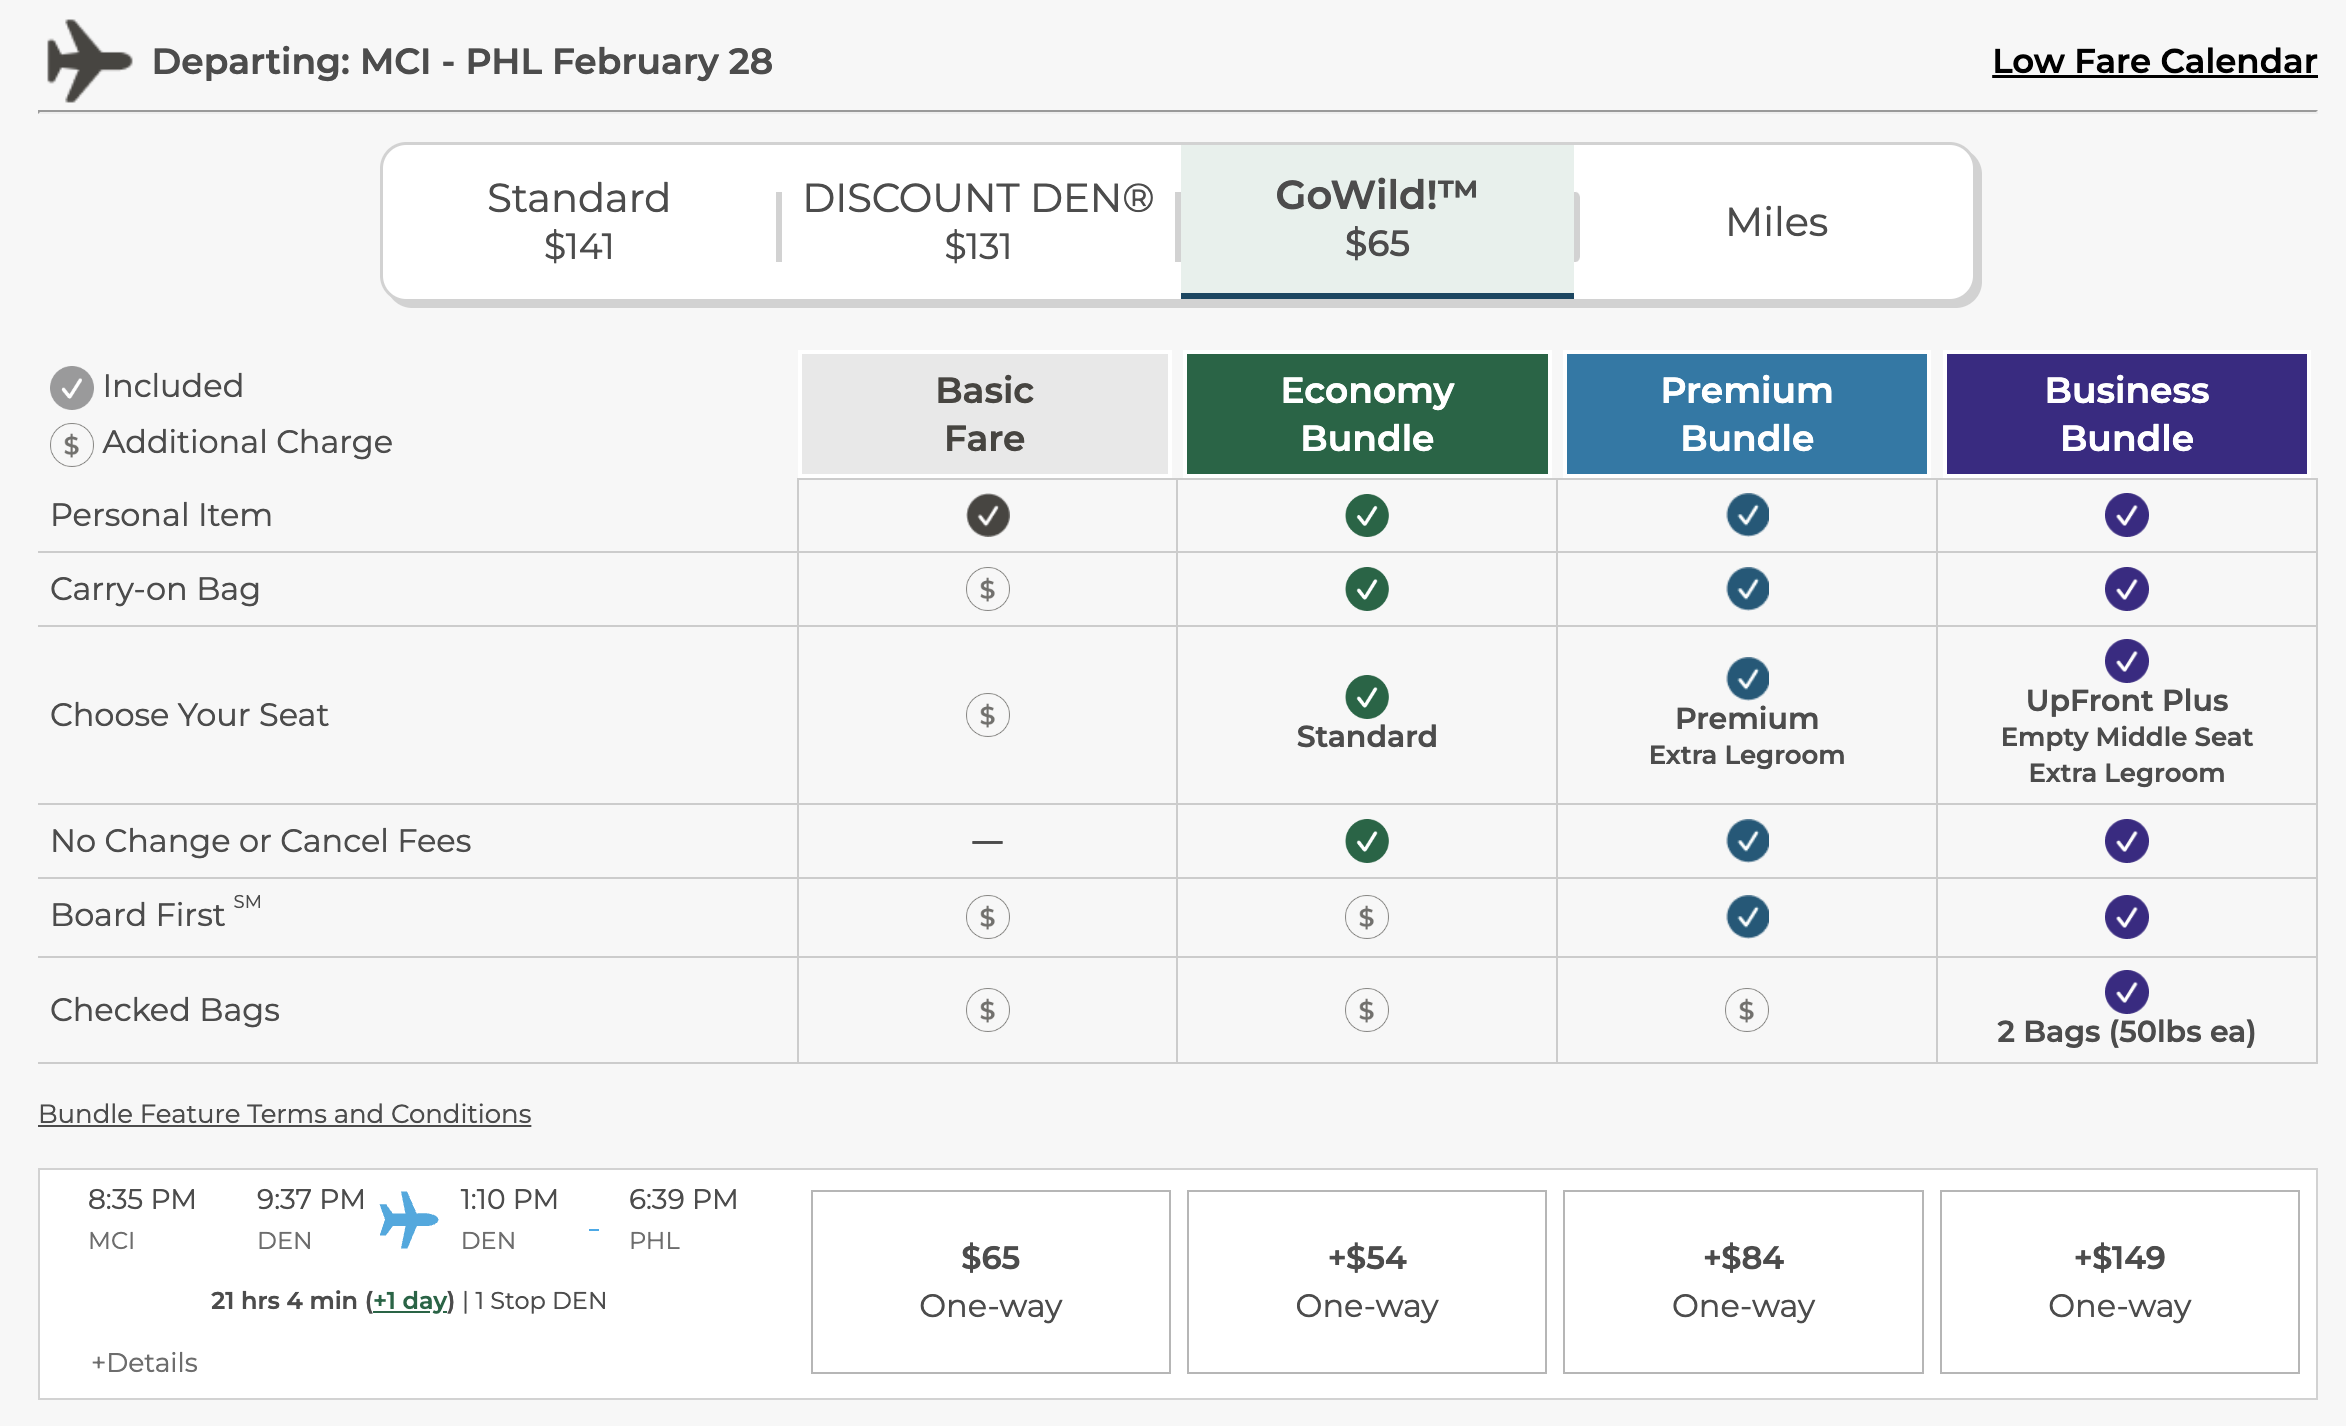Image resolution: width=2346 pixels, height=1426 pixels.
Task: Click the Premium seat checkmark in Premium Bundle
Action: click(x=1748, y=679)
